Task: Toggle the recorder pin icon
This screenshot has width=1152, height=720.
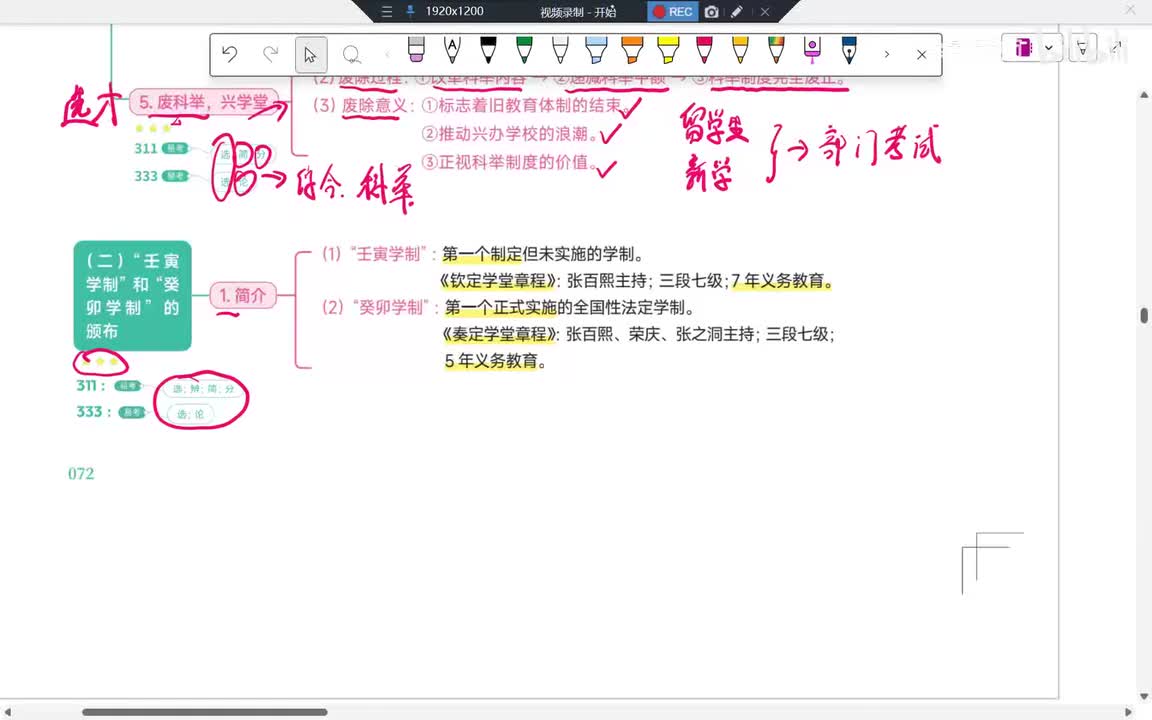Action: pyautogui.click(x=410, y=11)
